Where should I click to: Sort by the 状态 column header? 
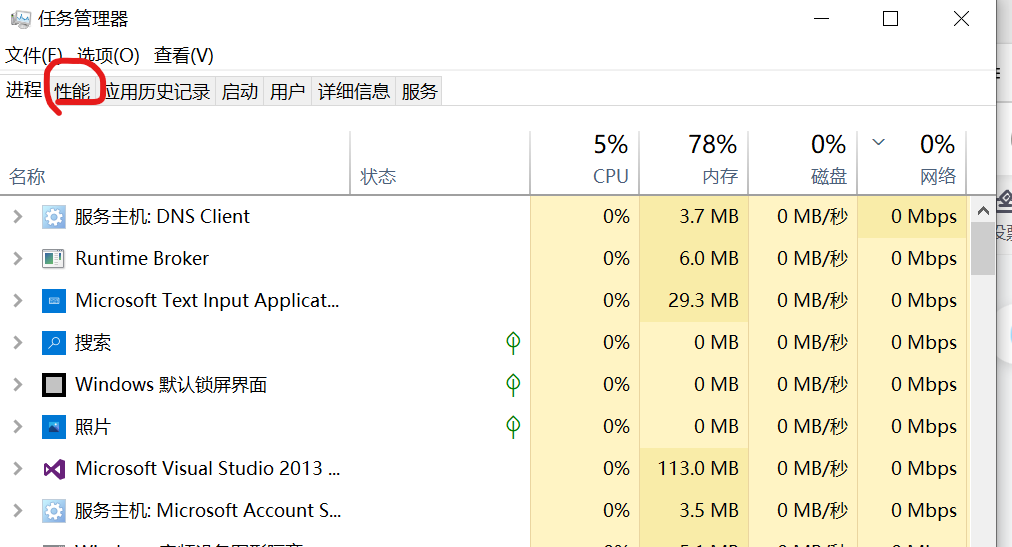click(x=440, y=163)
